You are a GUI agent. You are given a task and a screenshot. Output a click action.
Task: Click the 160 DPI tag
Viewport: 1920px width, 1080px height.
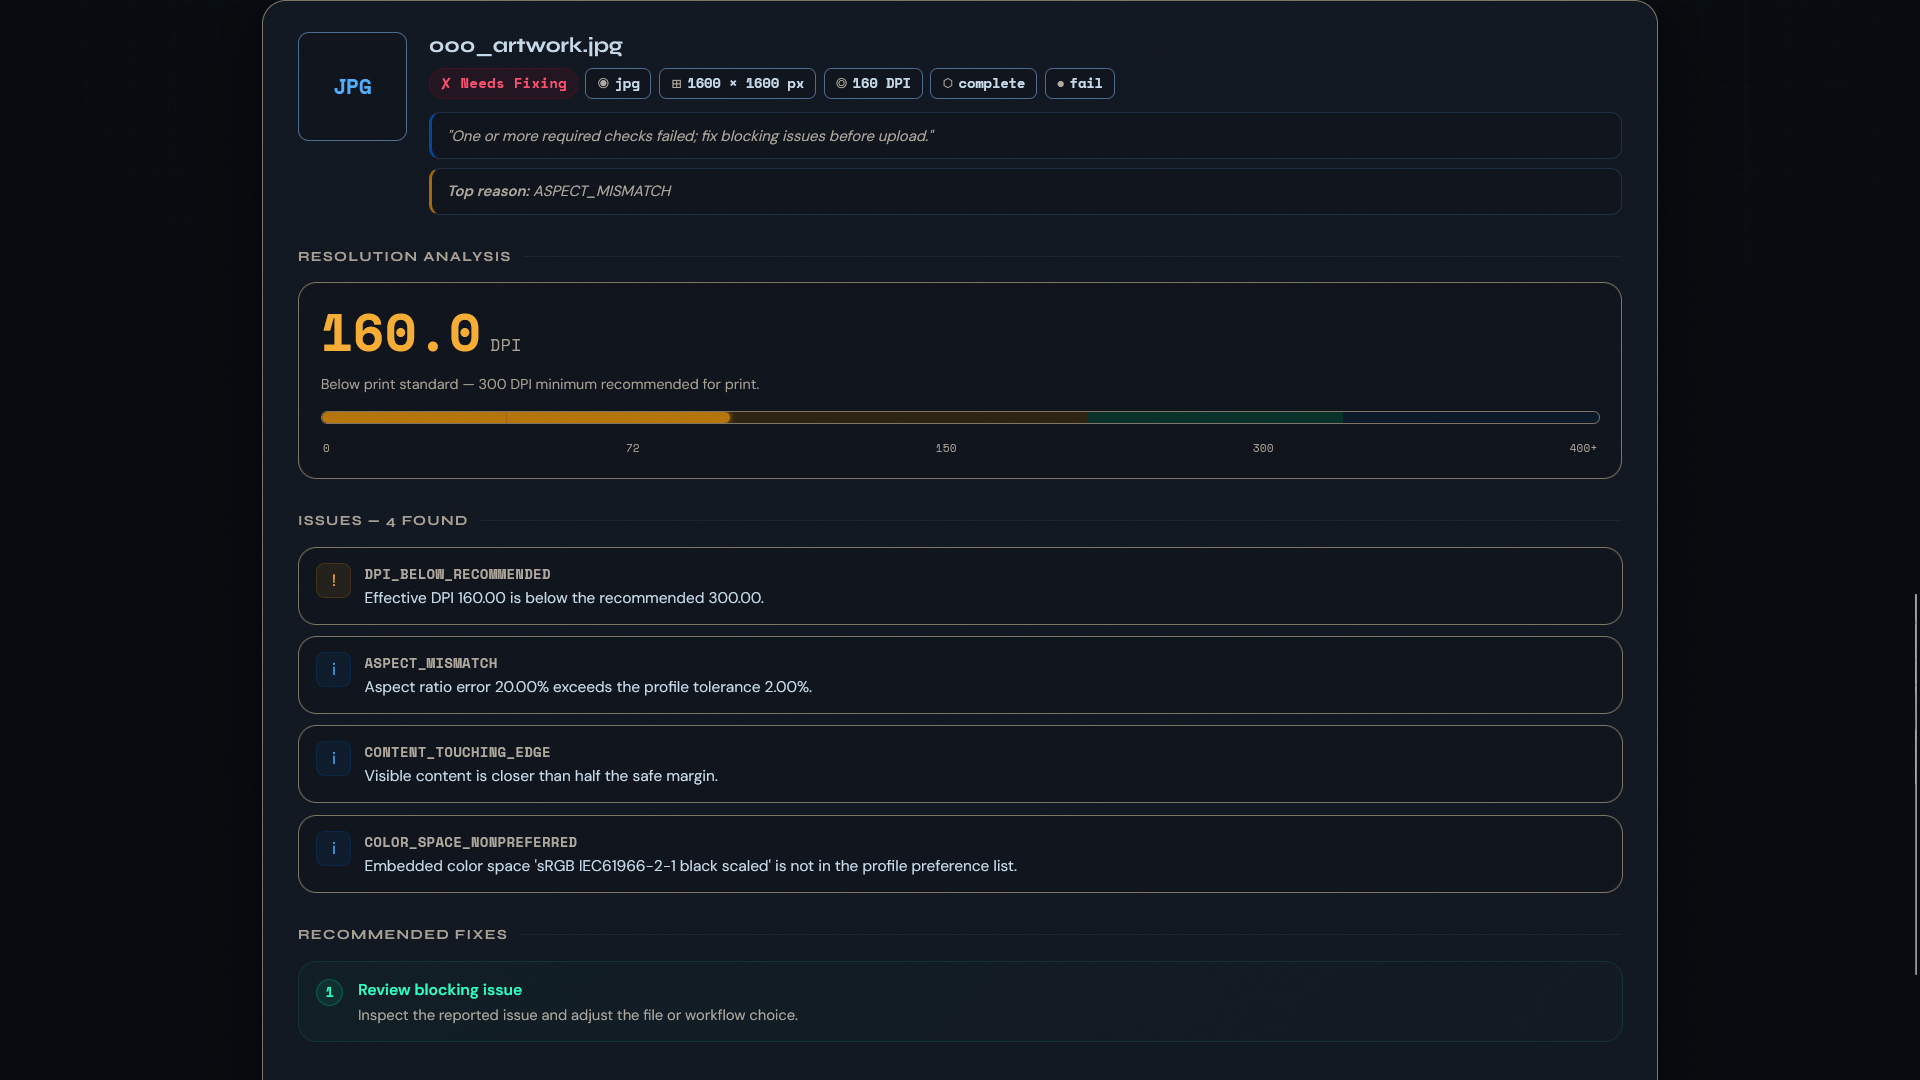(x=873, y=83)
